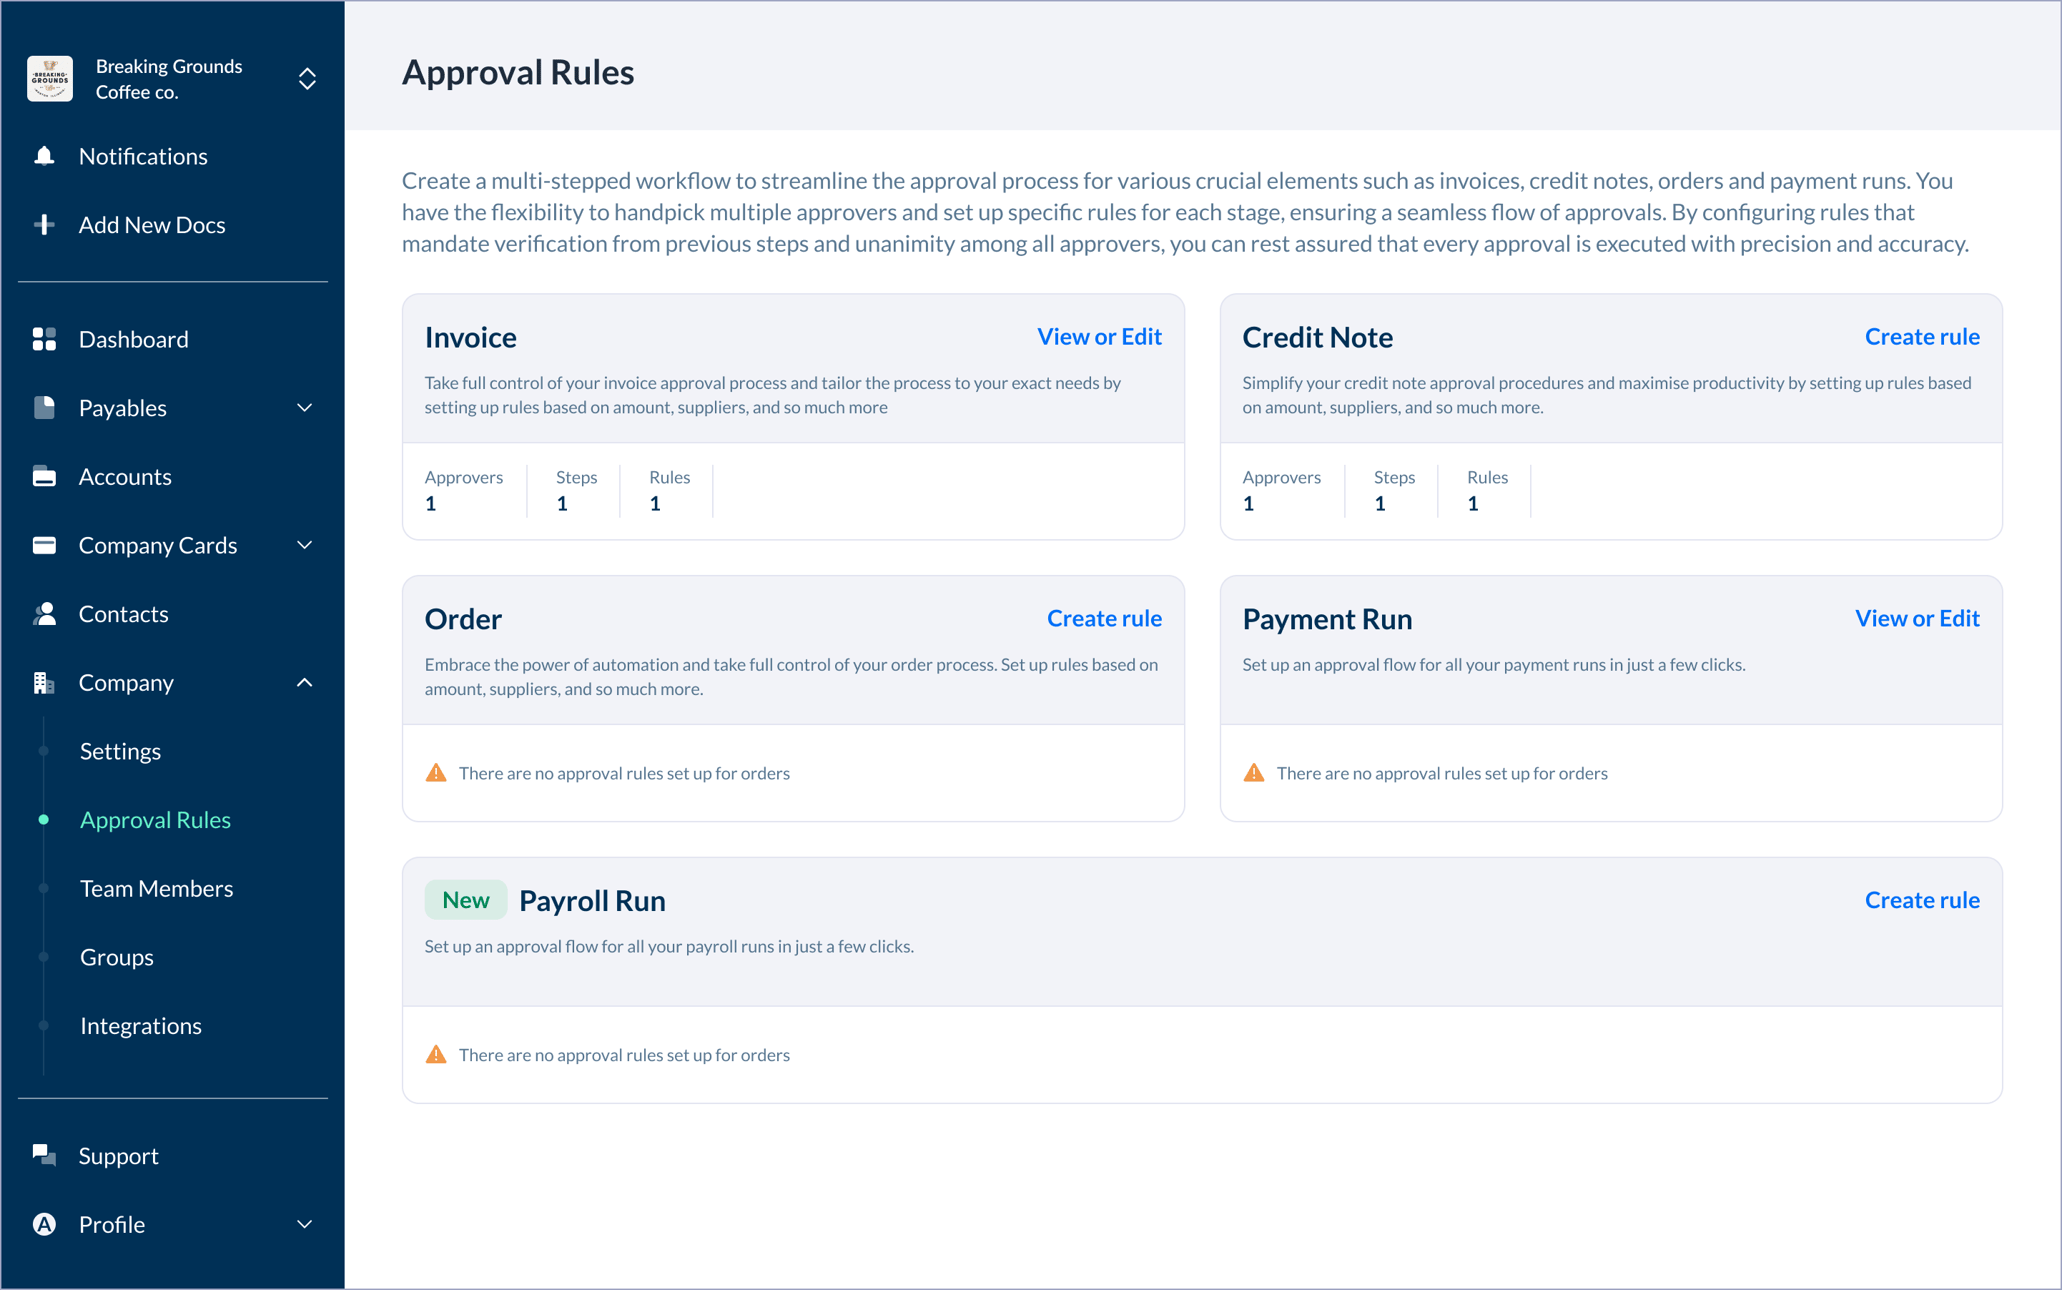Viewport: 2062px width, 1290px height.
Task: Click Create rule for Order
Action: pos(1104,618)
